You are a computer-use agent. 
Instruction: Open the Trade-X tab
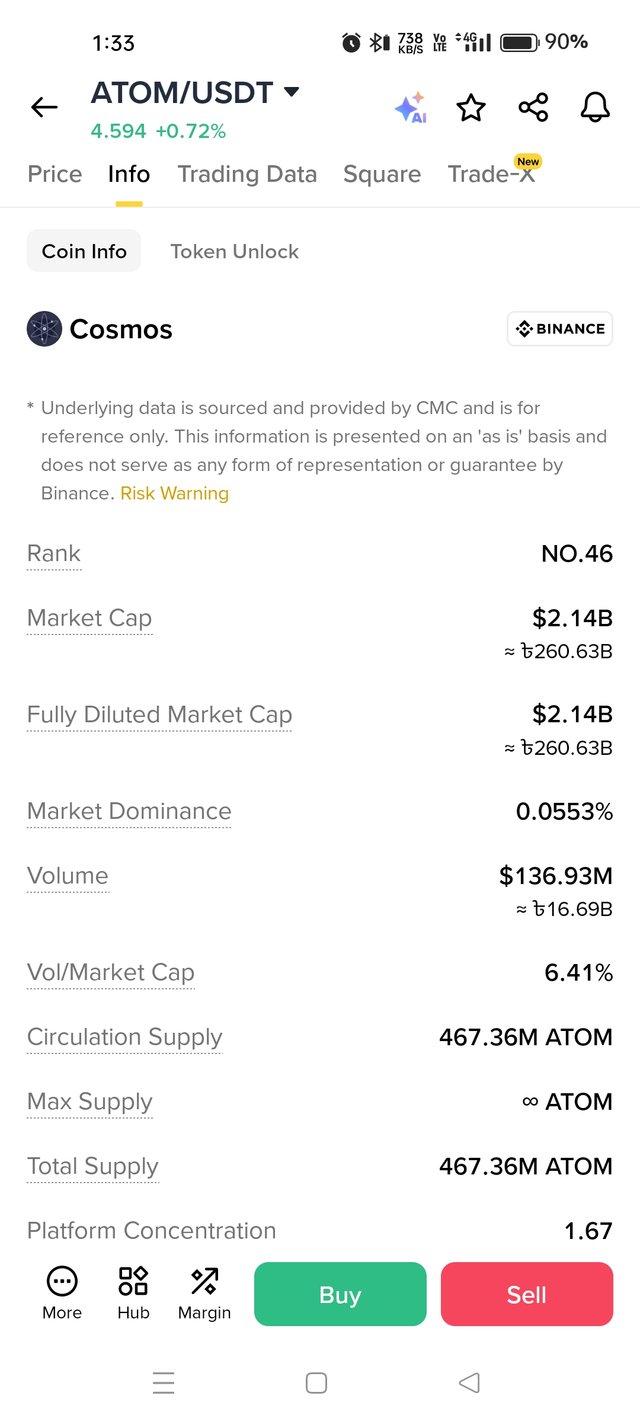click(x=492, y=174)
